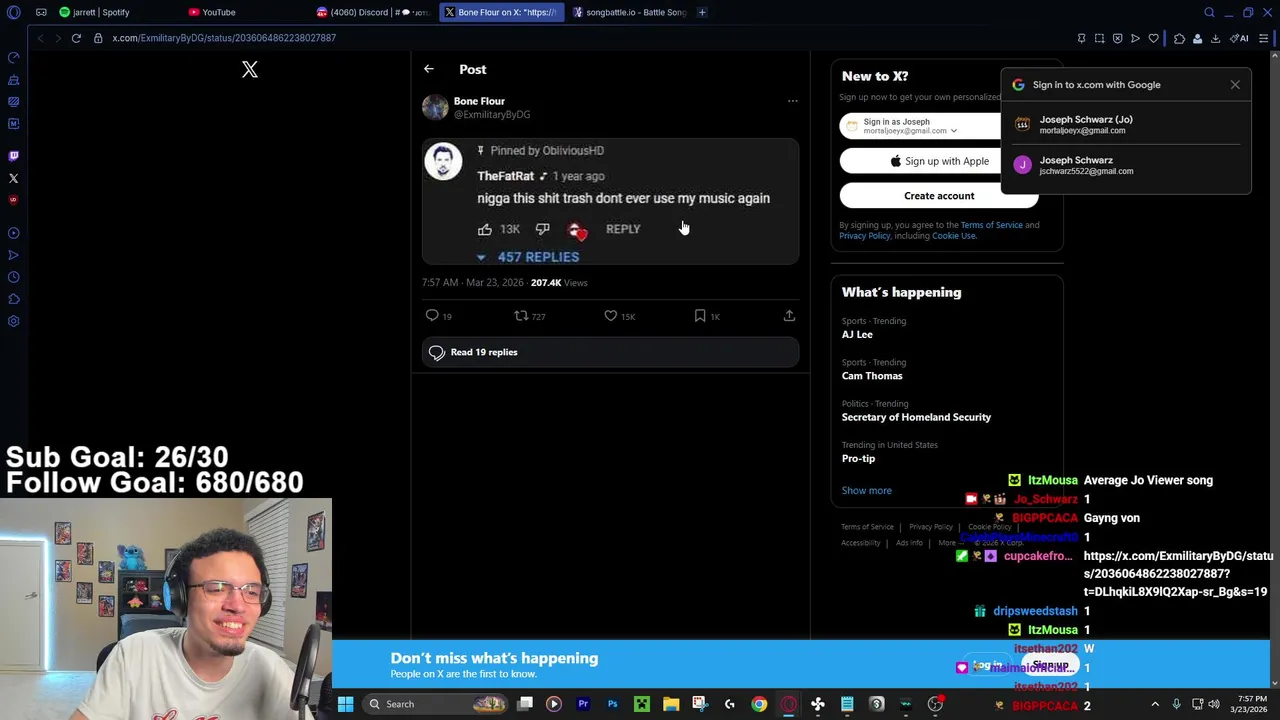Open Opera sidebar settings gear
The height and width of the screenshot is (720, 1280).
[x=13, y=321]
